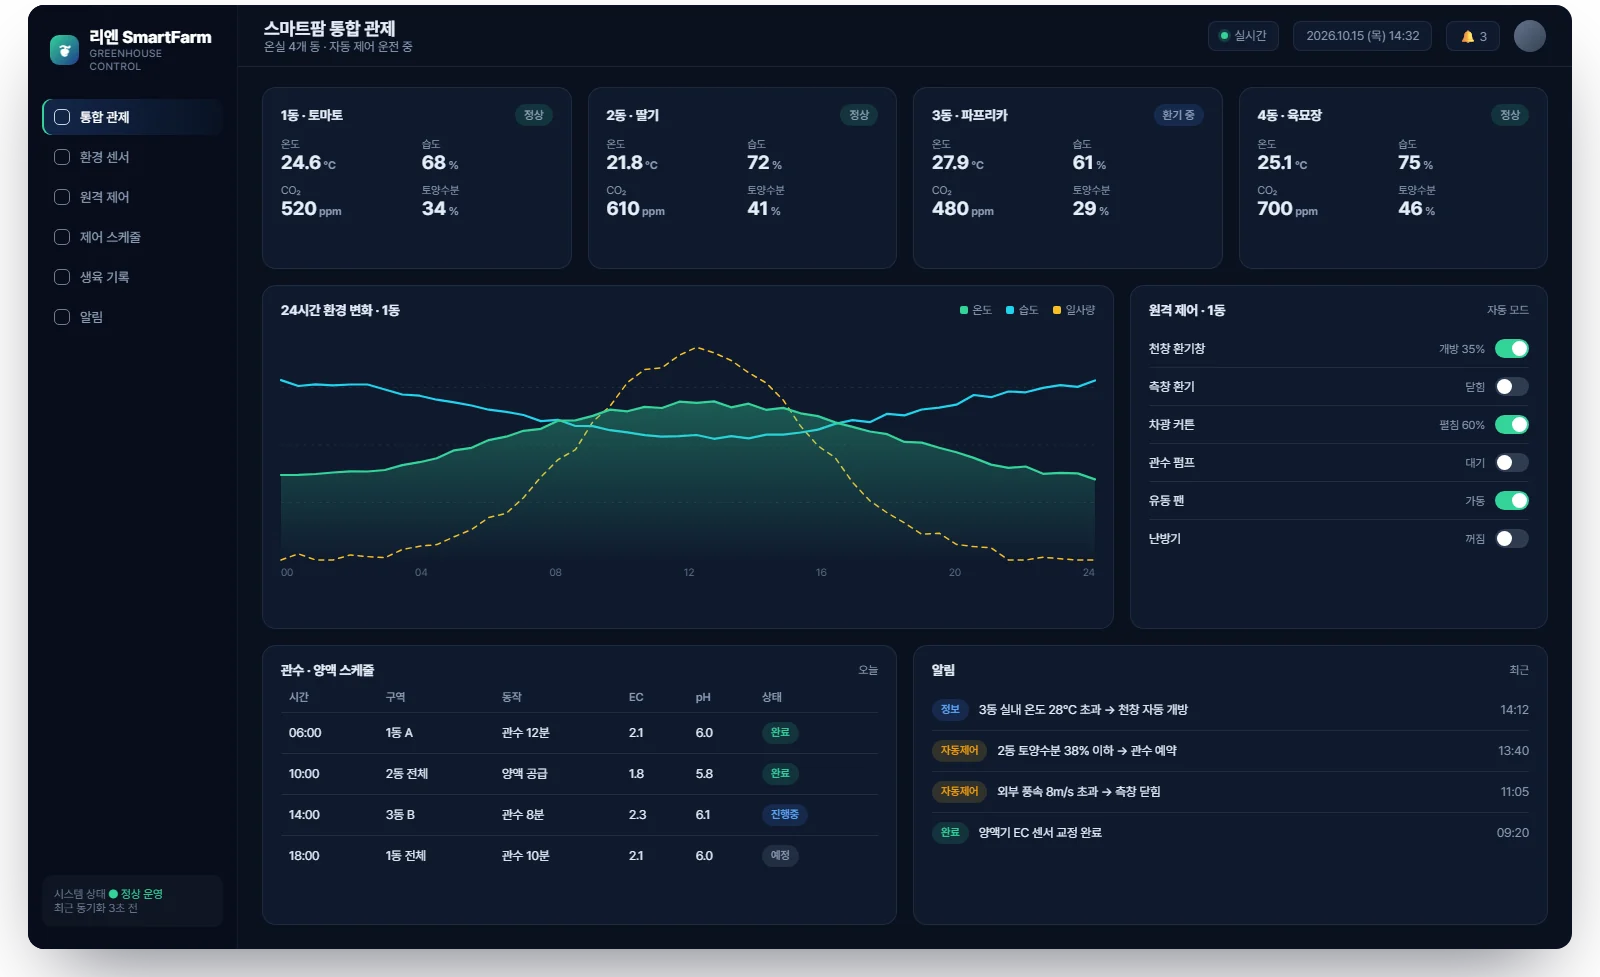Click the 생육 기록 sidebar icon

pos(62,277)
